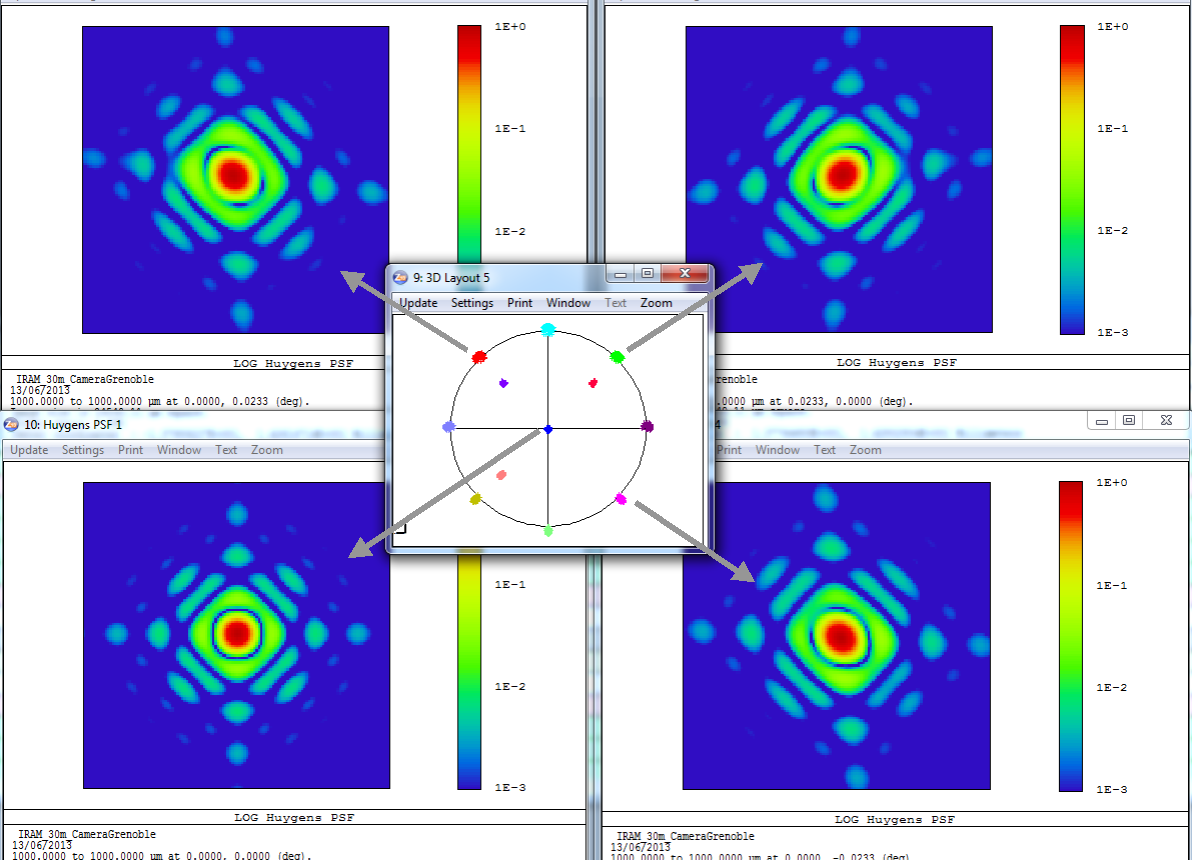Open the Zoom menu in 3D Layout 5
Image resolution: width=1192 pixels, height=860 pixels.
pos(656,303)
